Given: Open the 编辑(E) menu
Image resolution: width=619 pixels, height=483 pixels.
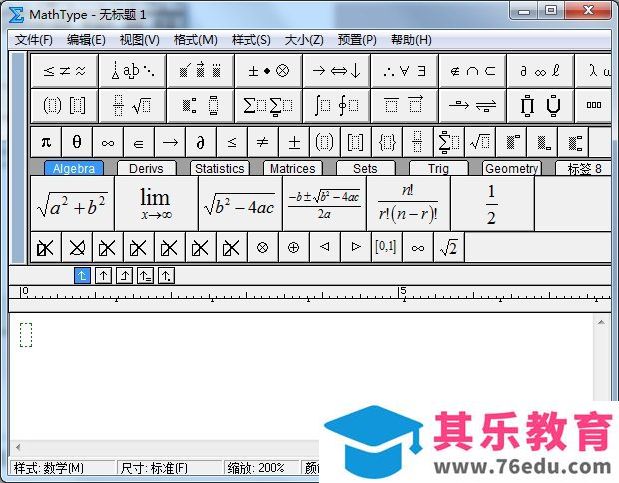Looking at the screenshot, I should point(86,40).
